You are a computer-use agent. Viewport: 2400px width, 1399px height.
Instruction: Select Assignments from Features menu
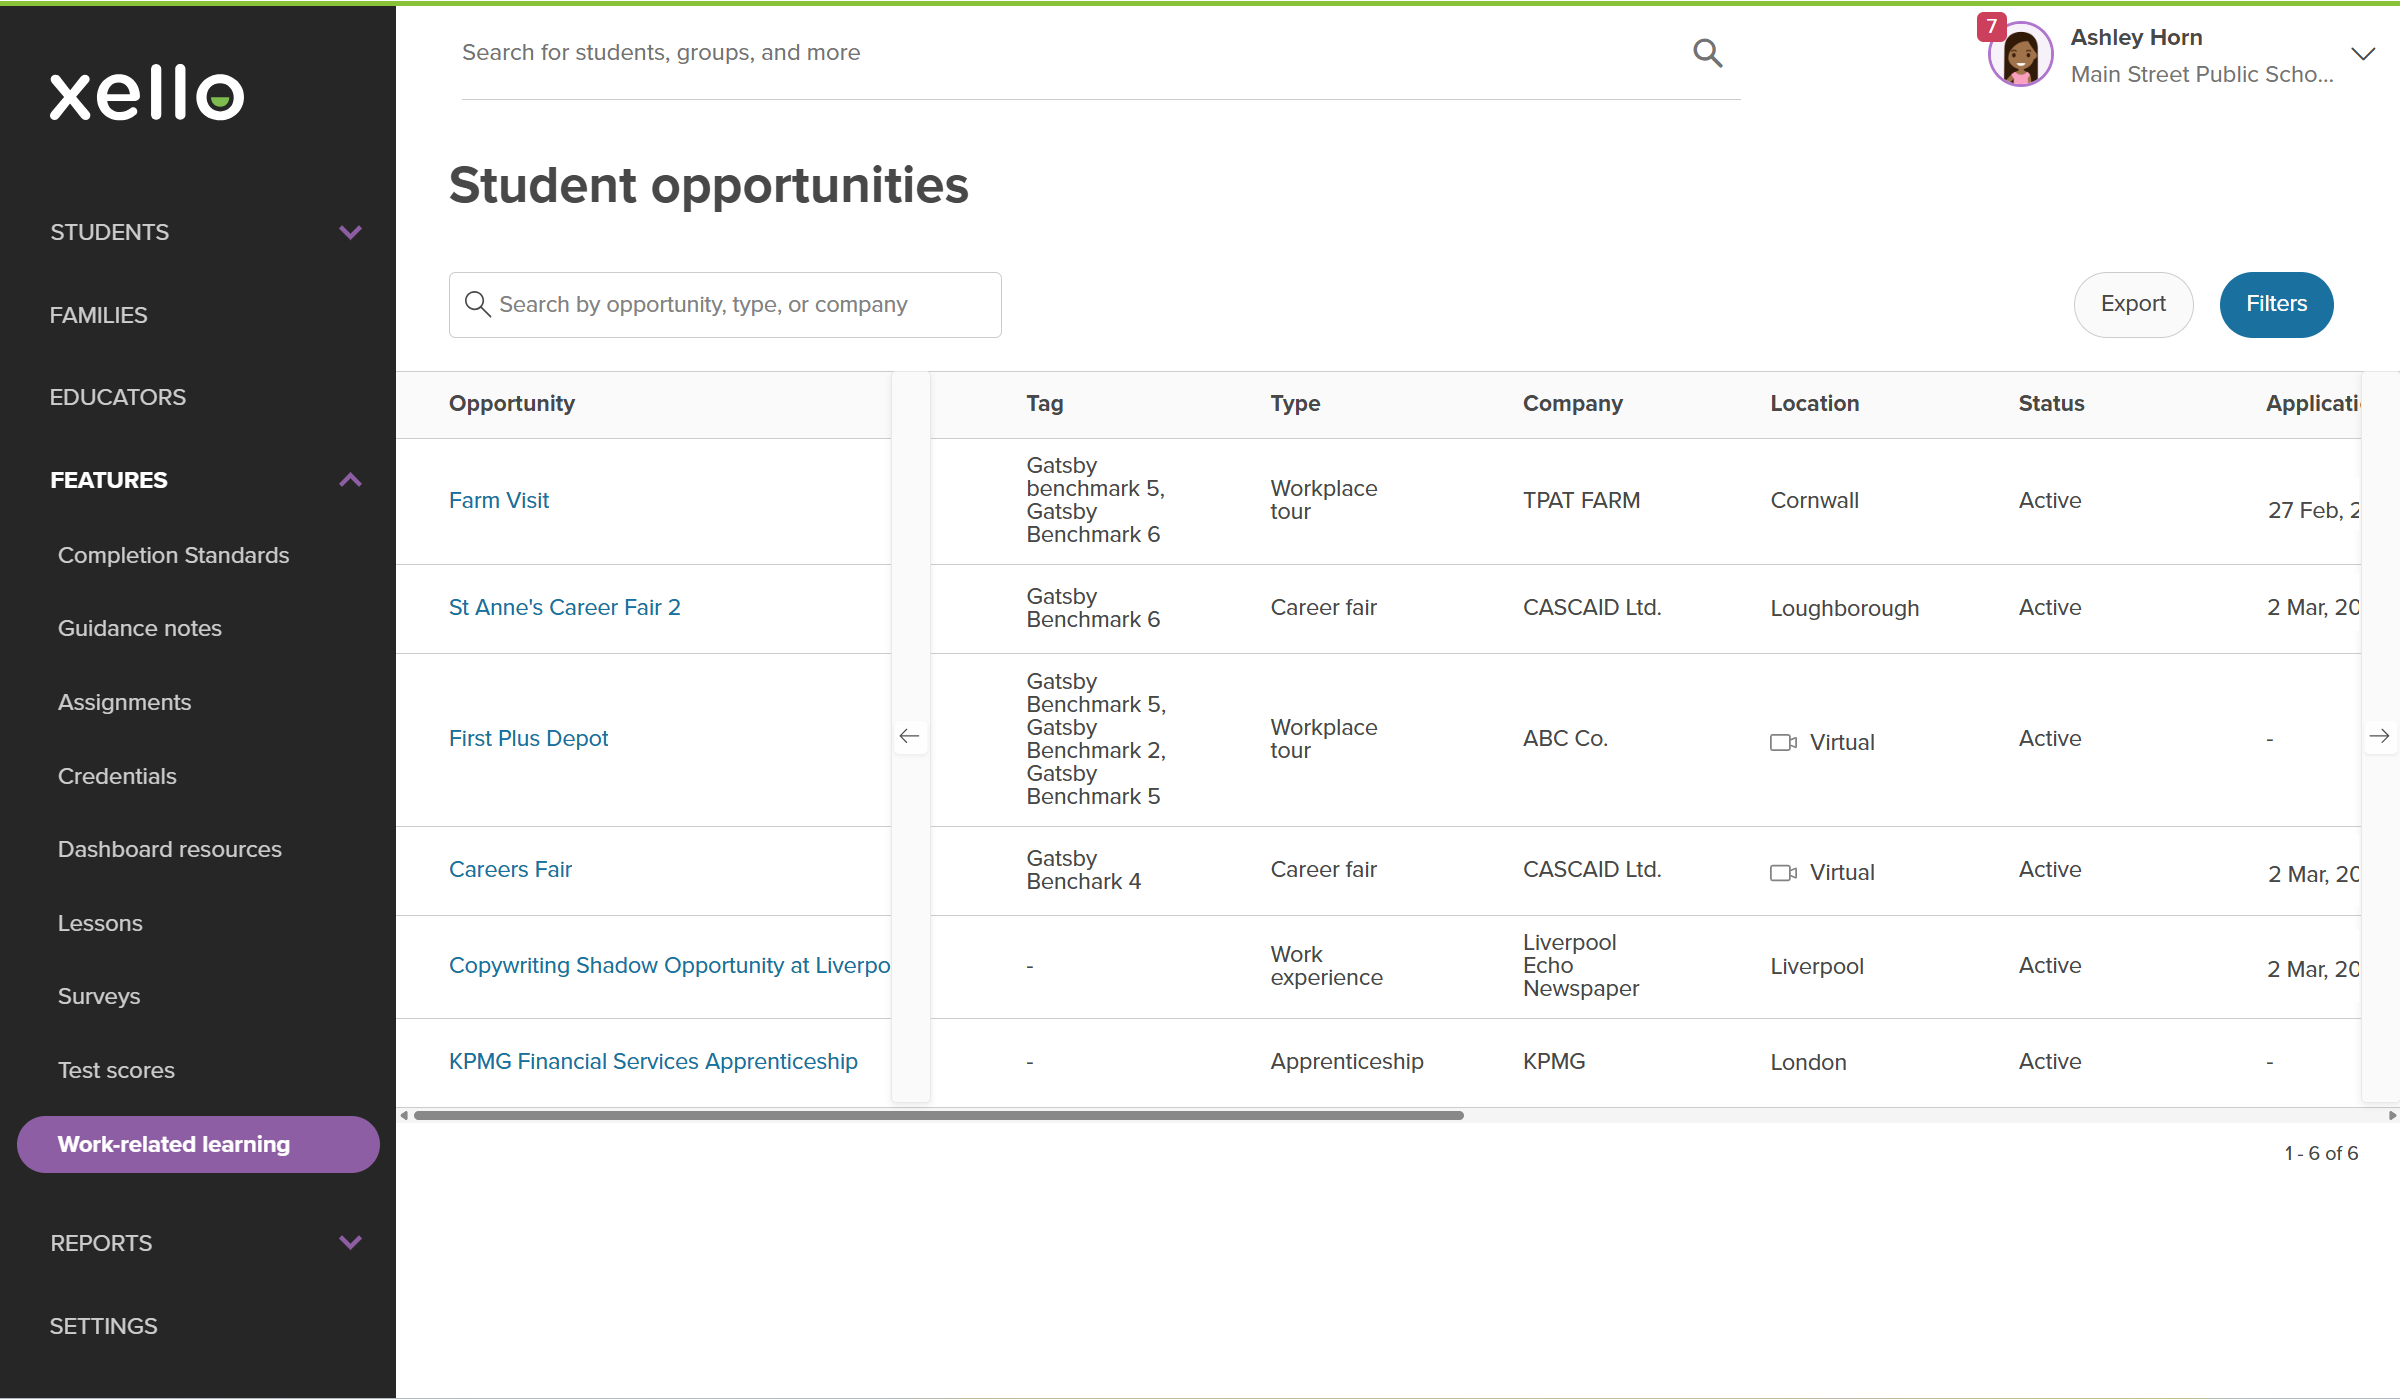pos(124,702)
